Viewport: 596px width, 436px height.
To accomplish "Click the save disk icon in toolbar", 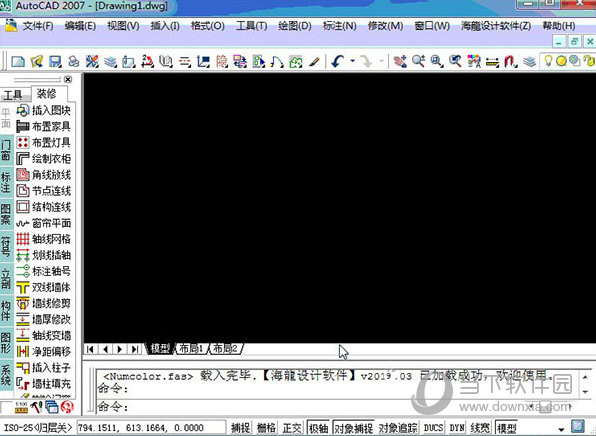I will tap(55, 61).
